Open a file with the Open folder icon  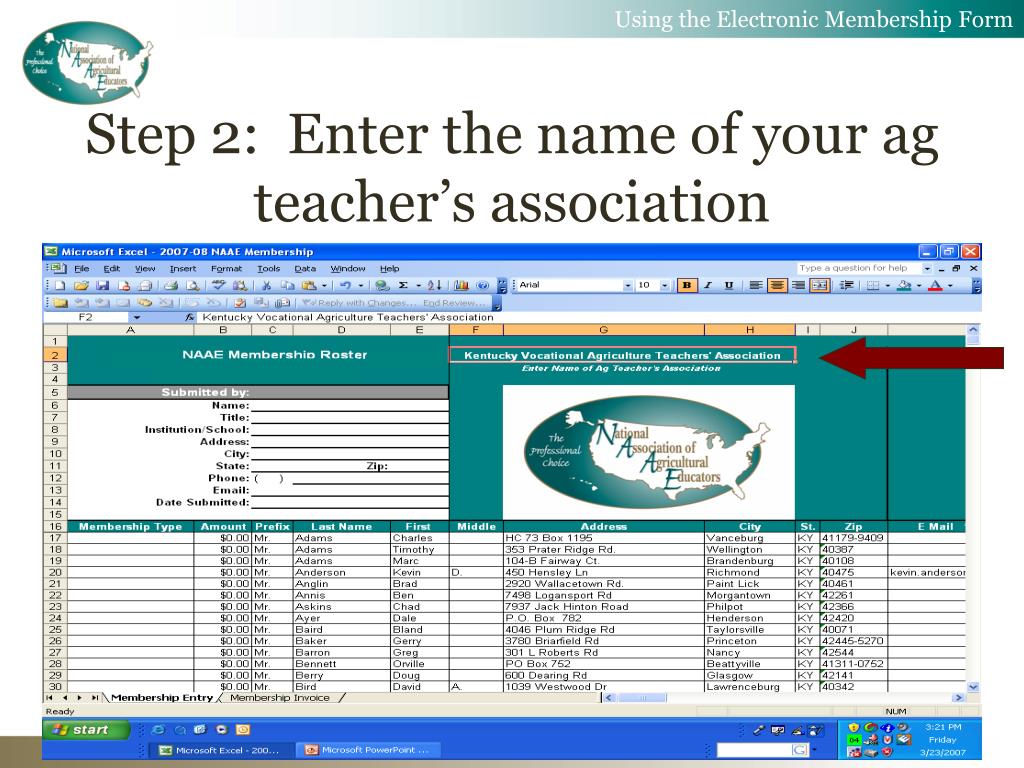(x=81, y=285)
